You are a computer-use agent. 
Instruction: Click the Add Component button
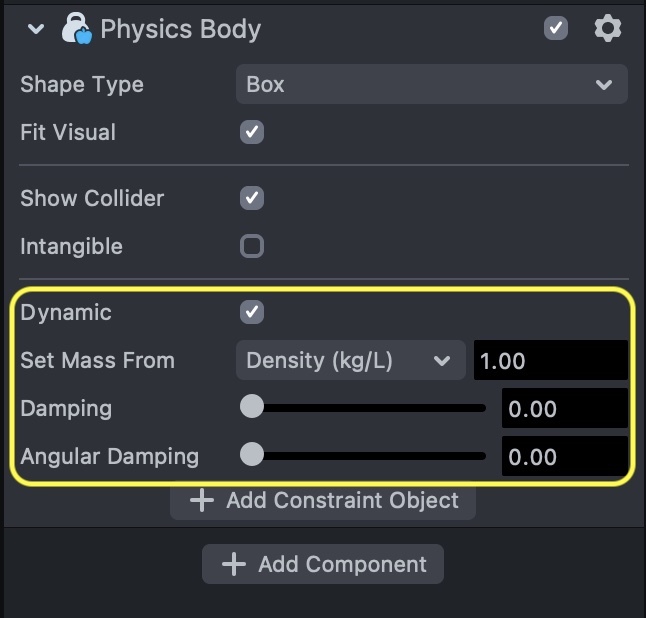pyautogui.click(x=323, y=564)
